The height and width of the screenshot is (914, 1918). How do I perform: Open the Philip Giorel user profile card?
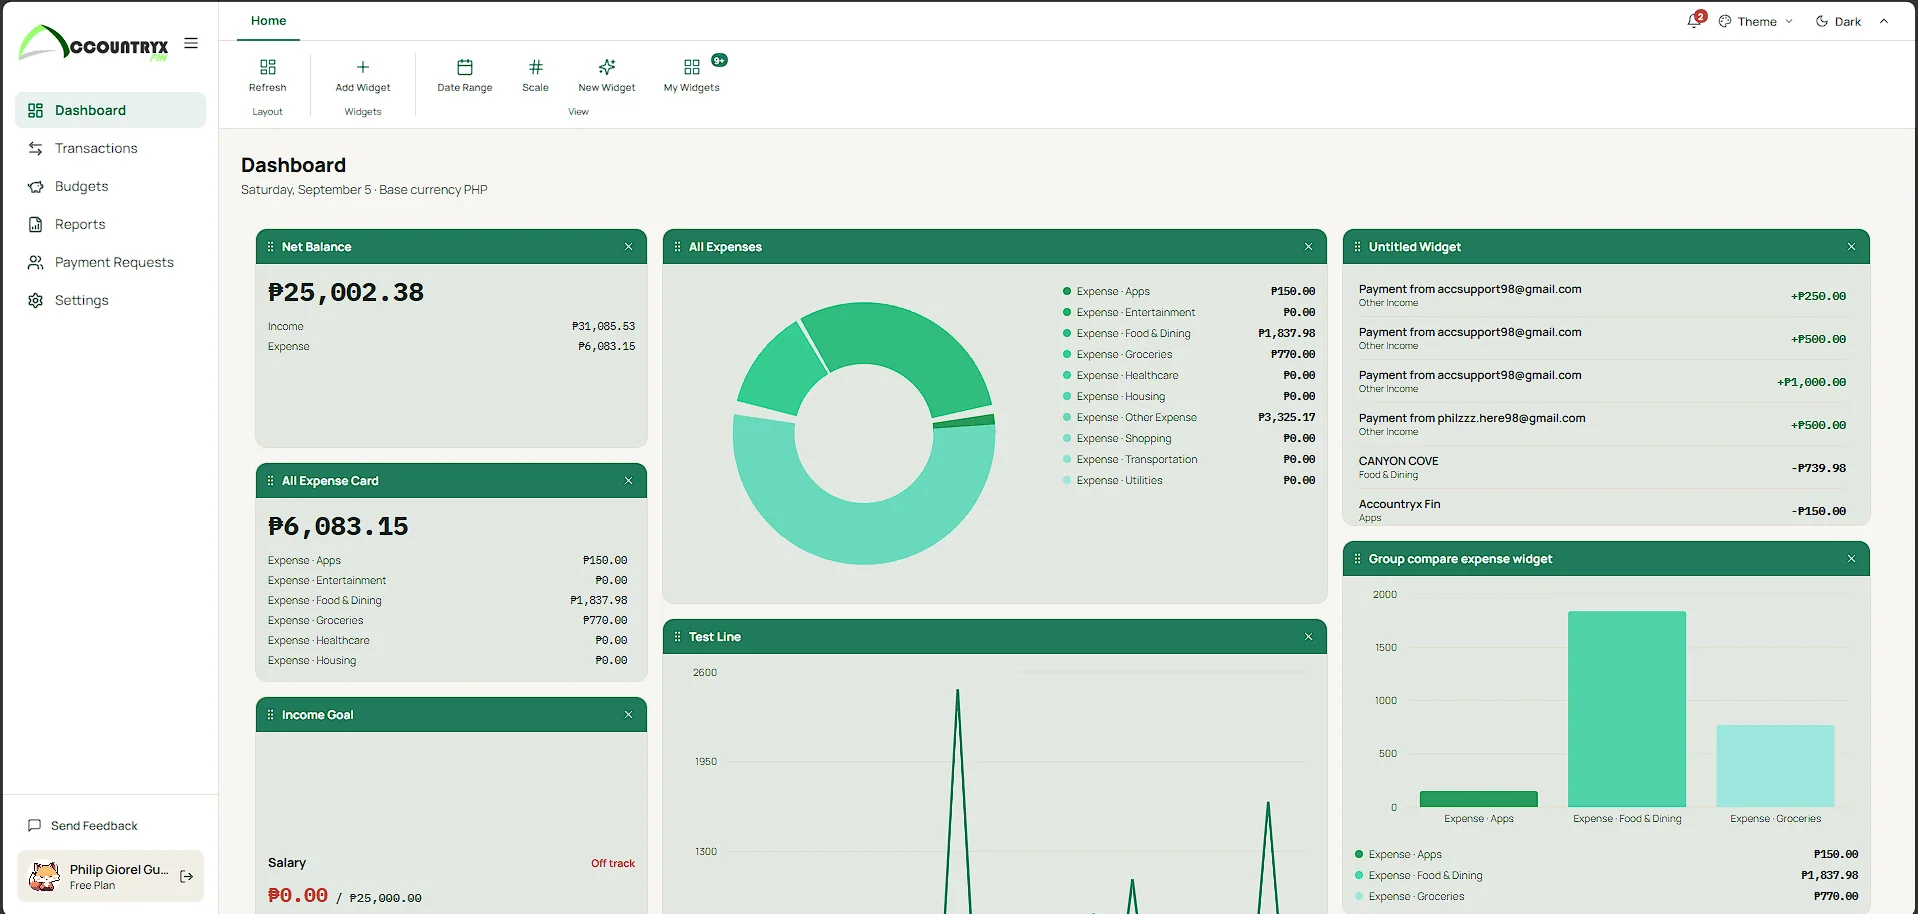pos(110,876)
